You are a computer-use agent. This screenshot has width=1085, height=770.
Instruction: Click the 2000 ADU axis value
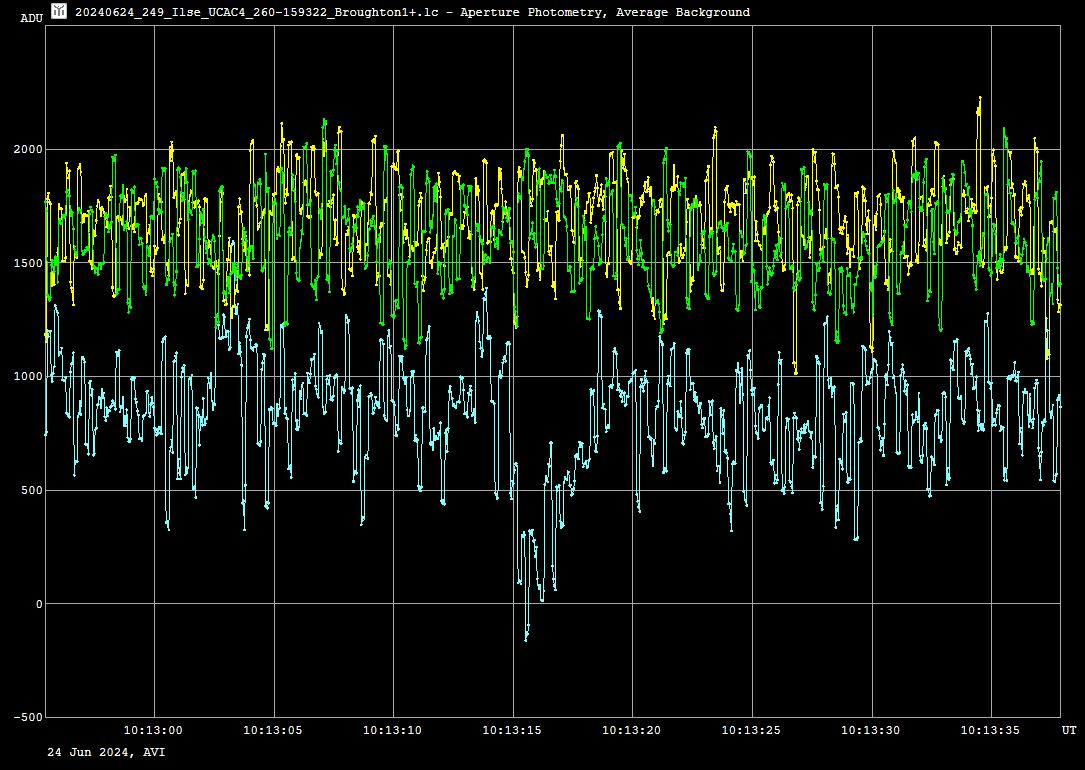pos(28,149)
